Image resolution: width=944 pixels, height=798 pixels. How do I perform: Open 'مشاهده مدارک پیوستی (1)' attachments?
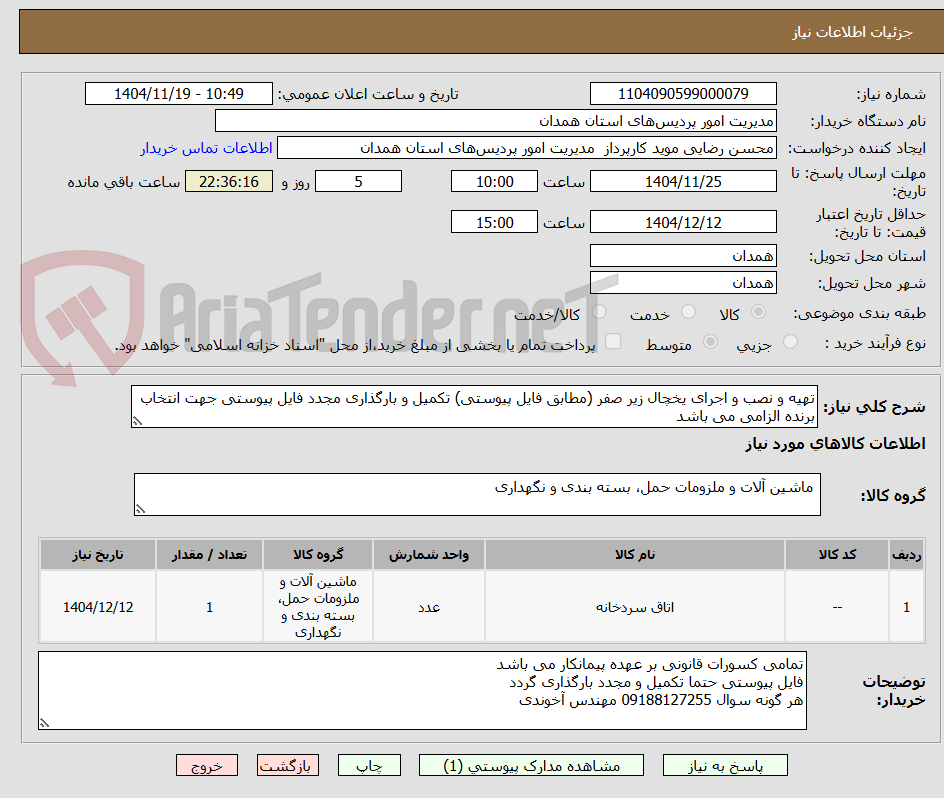pos(531,765)
